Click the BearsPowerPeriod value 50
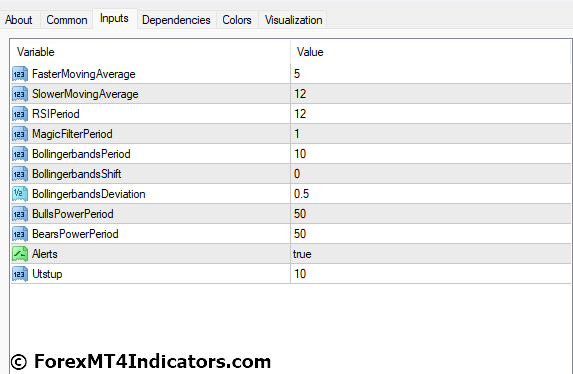The image size is (573, 374). (x=430, y=234)
